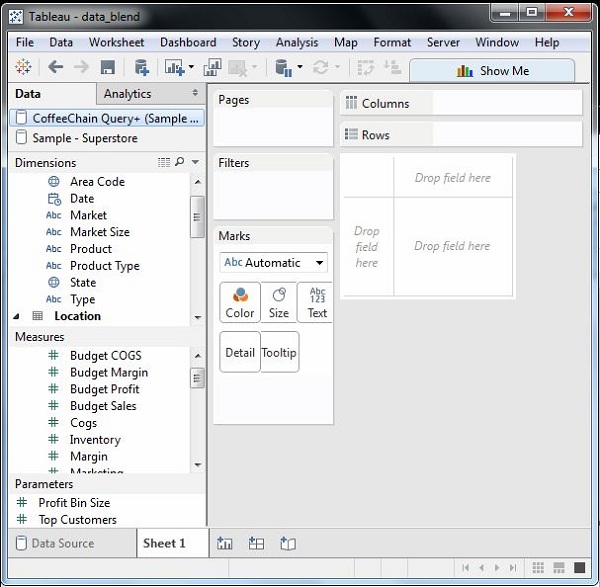Viewport: 600px width, 587px height.
Task: Click the Tooltip button on Marks card
Action: [x=279, y=353]
